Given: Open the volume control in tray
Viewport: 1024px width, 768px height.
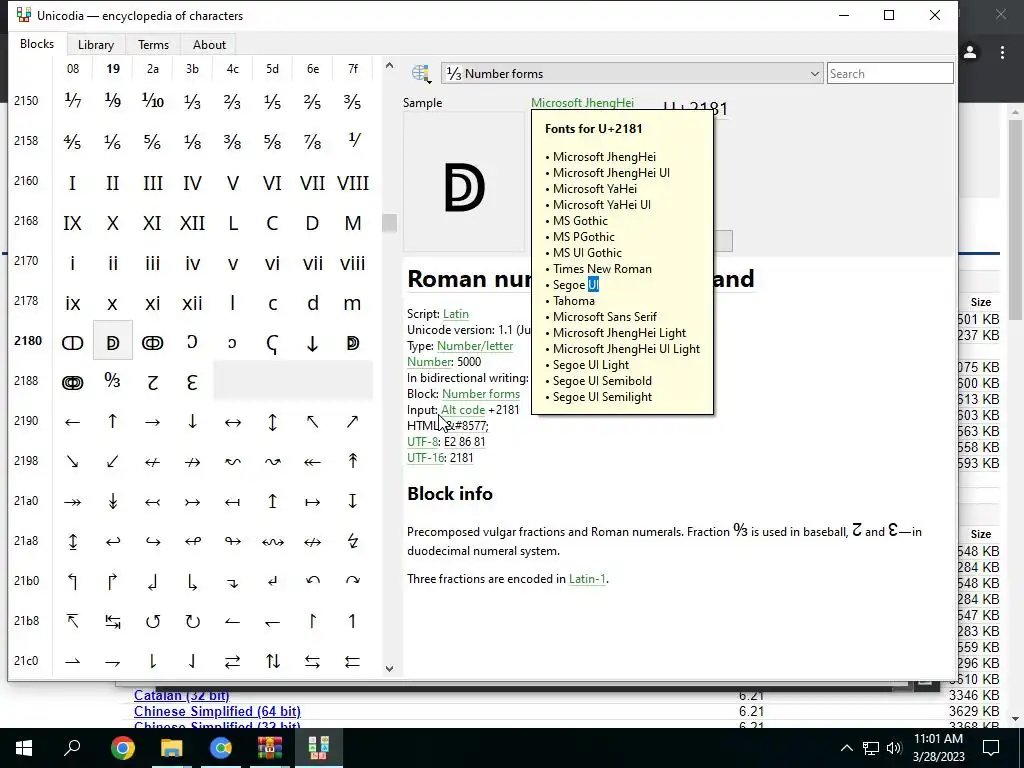Looking at the screenshot, I should tap(894, 748).
